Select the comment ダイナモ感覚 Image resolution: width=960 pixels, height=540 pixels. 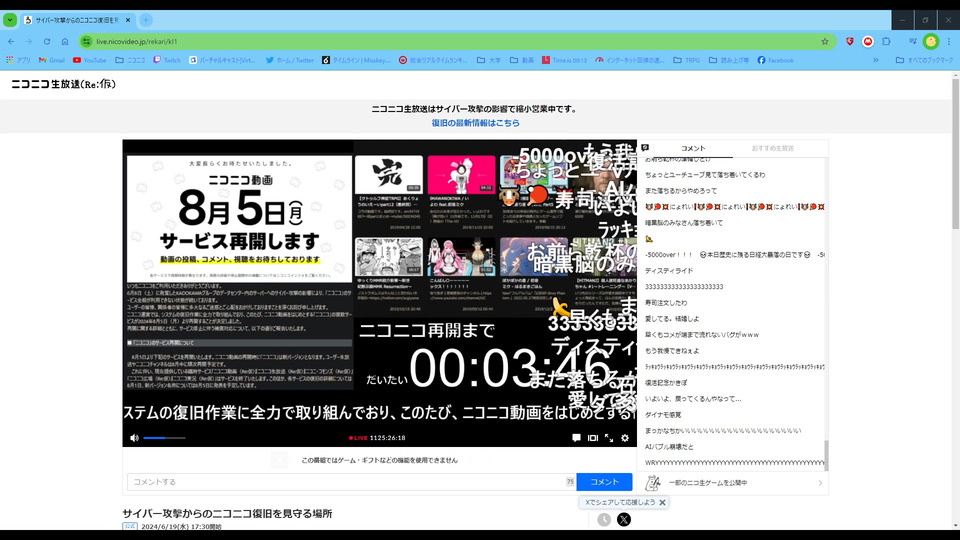662,414
